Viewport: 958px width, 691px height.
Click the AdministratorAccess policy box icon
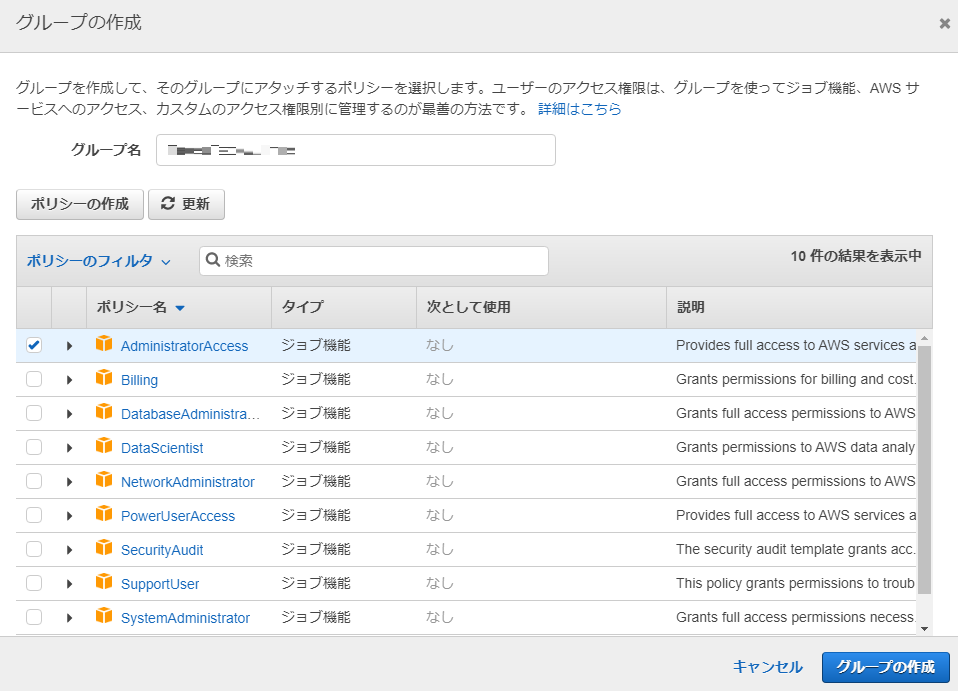pyautogui.click(x=104, y=344)
